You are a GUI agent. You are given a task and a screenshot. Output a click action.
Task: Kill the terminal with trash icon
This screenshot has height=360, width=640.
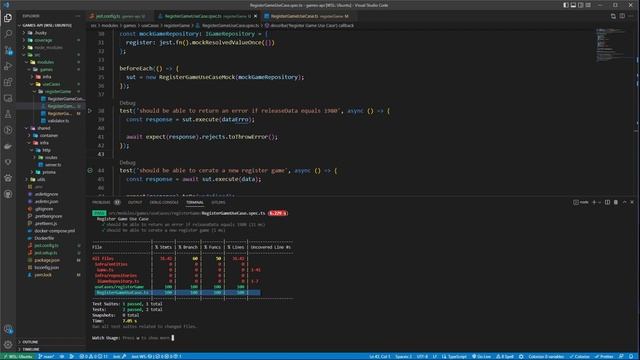(616, 202)
